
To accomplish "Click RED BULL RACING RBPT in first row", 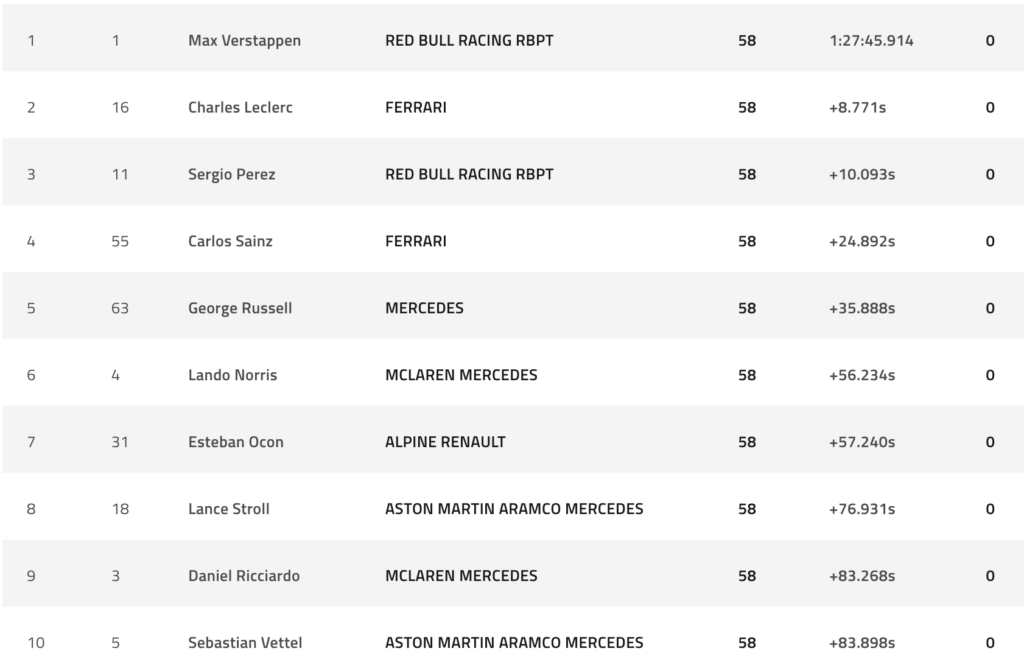I will pyautogui.click(x=469, y=40).
